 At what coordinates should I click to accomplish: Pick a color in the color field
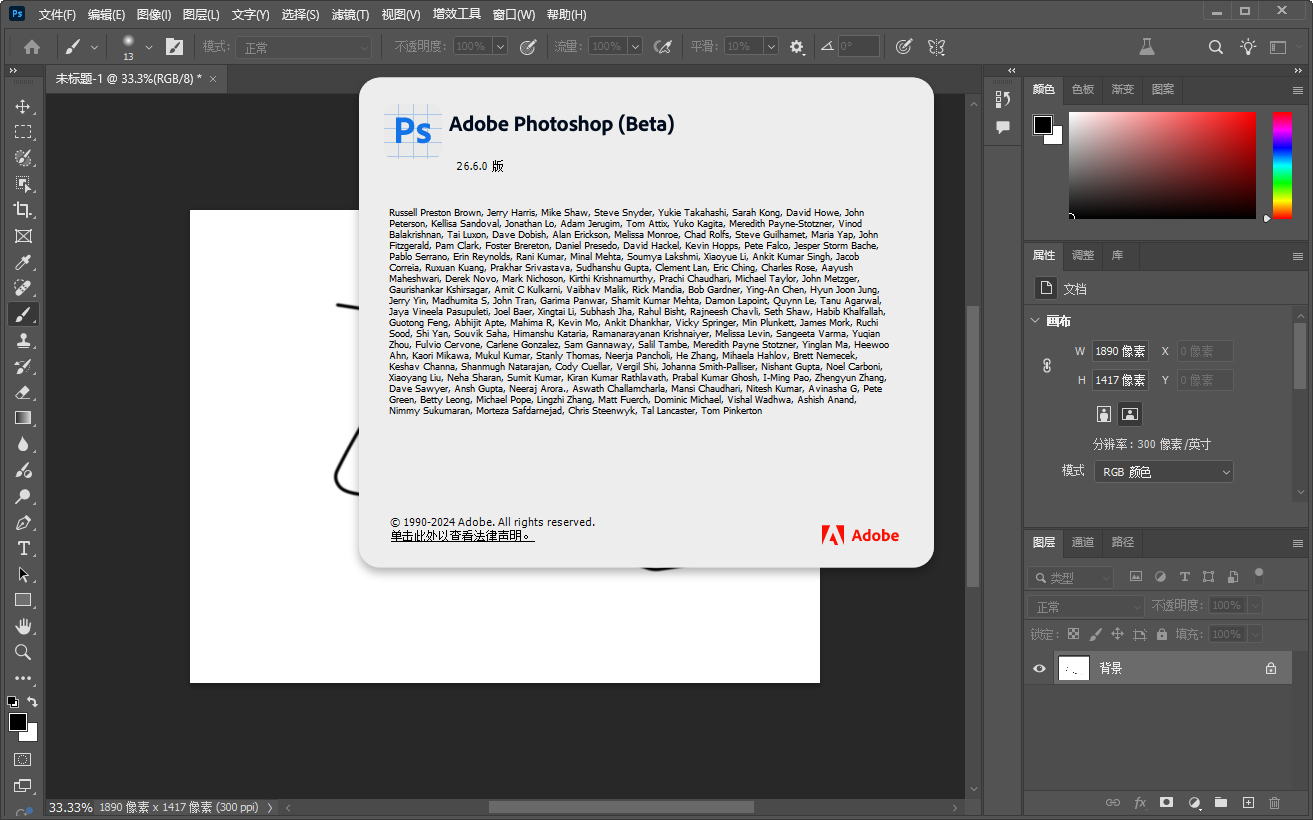point(1161,165)
